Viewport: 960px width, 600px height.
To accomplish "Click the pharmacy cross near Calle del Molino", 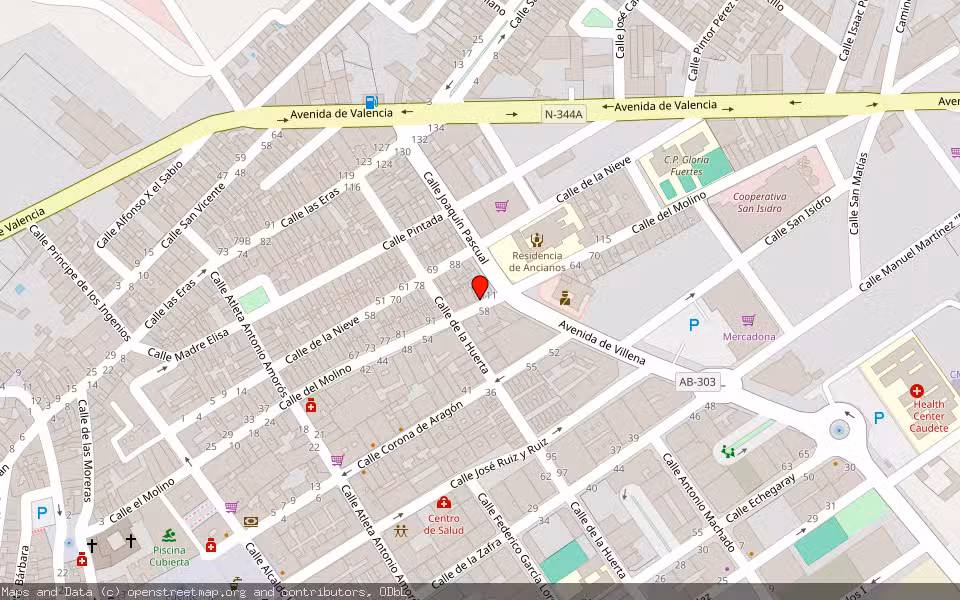I will [x=311, y=406].
